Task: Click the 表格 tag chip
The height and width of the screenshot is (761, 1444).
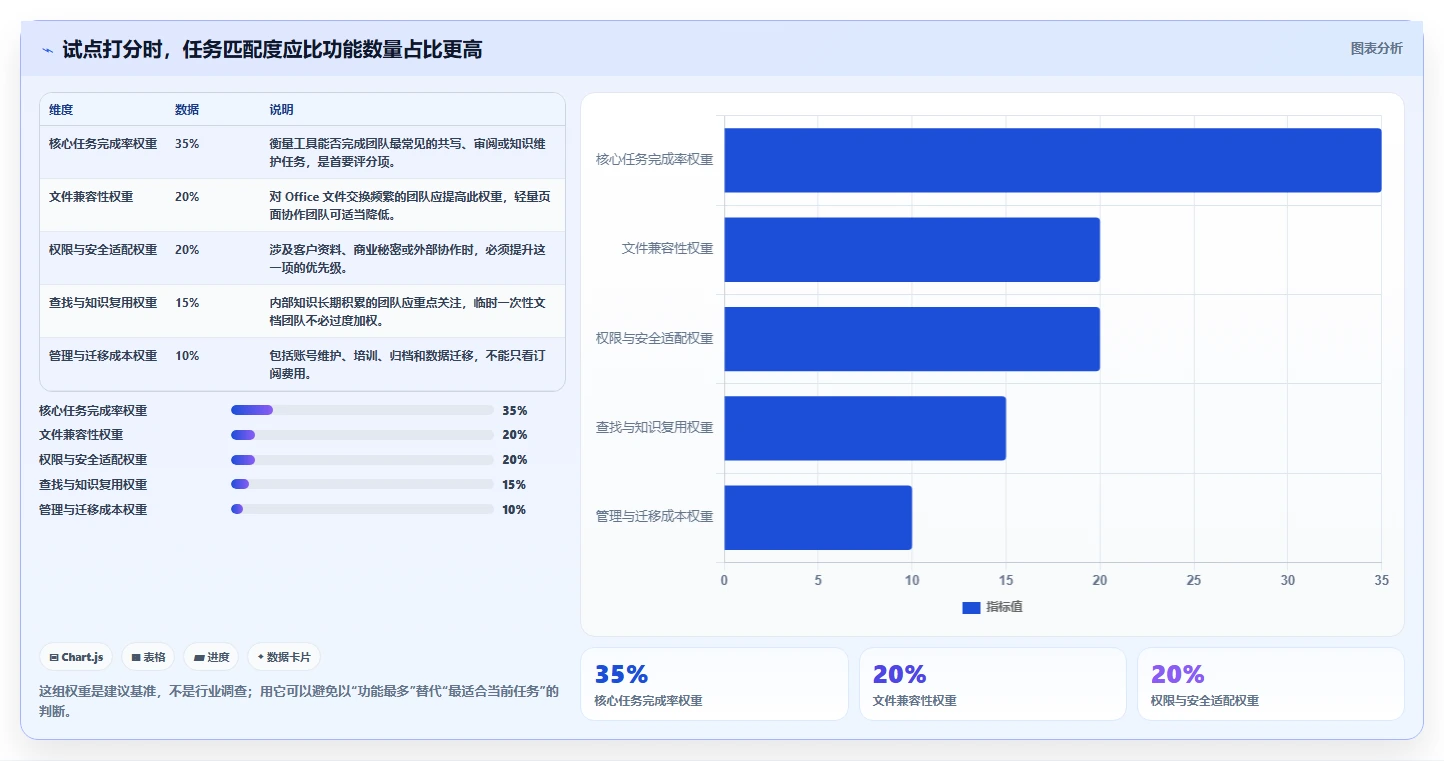Action: tap(148, 657)
